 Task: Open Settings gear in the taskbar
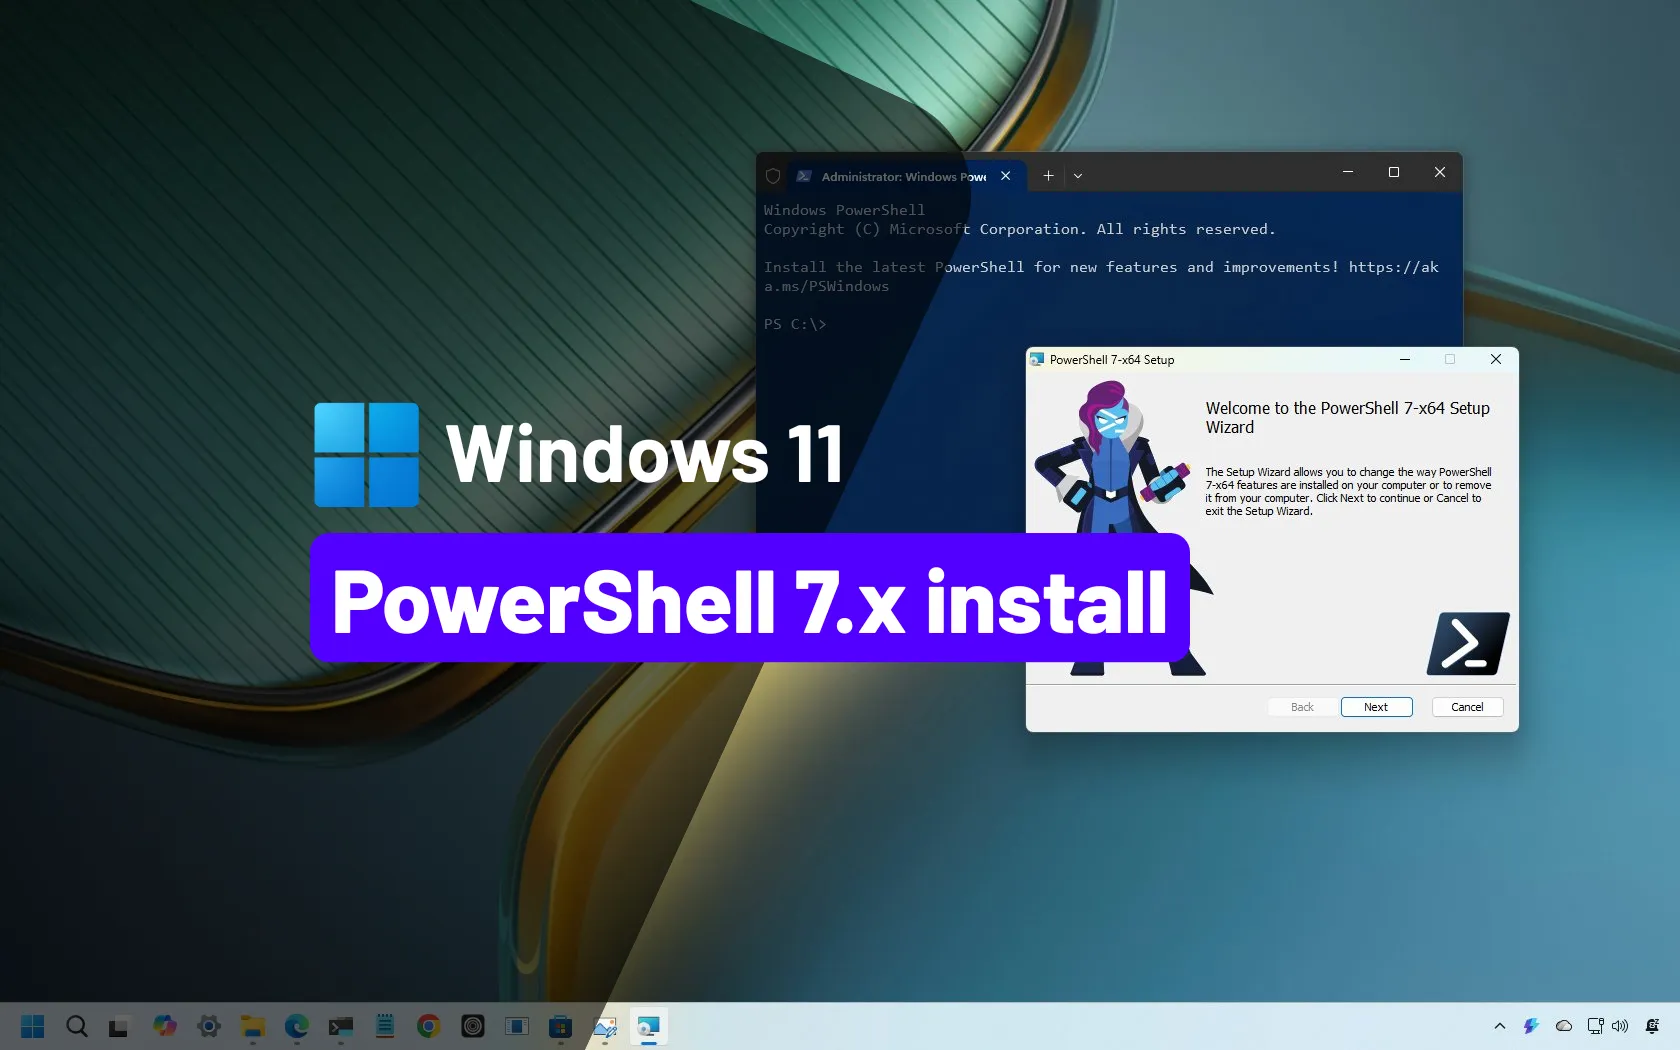[209, 1026]
